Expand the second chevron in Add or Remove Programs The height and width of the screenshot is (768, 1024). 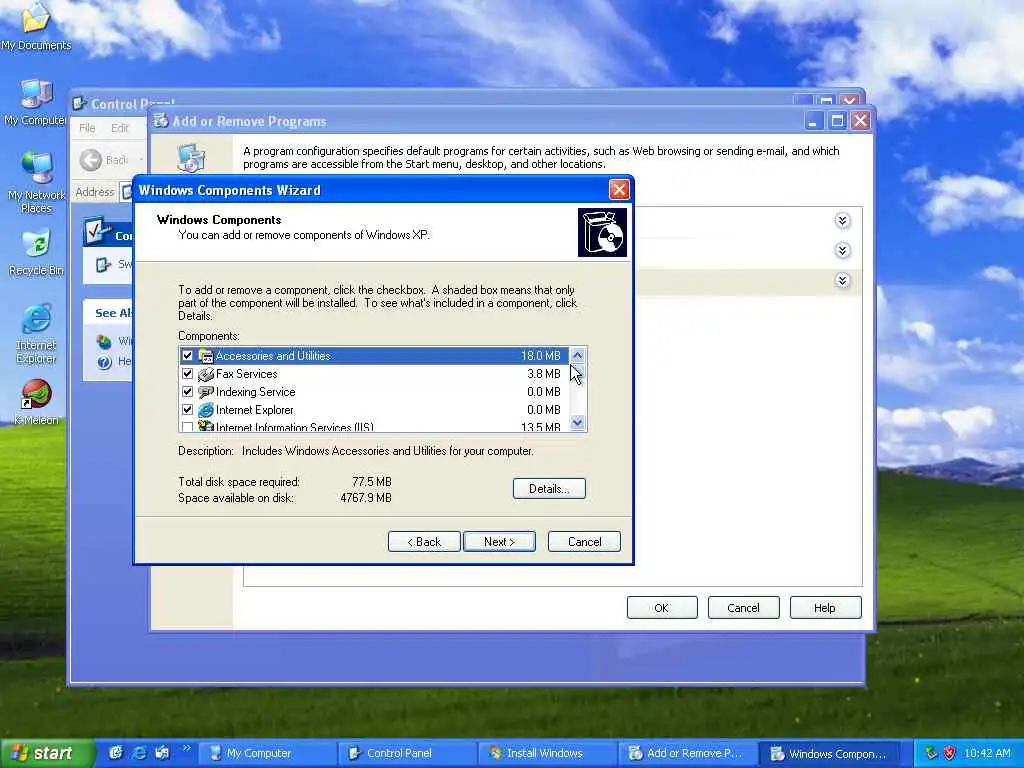tap(842, 251)
